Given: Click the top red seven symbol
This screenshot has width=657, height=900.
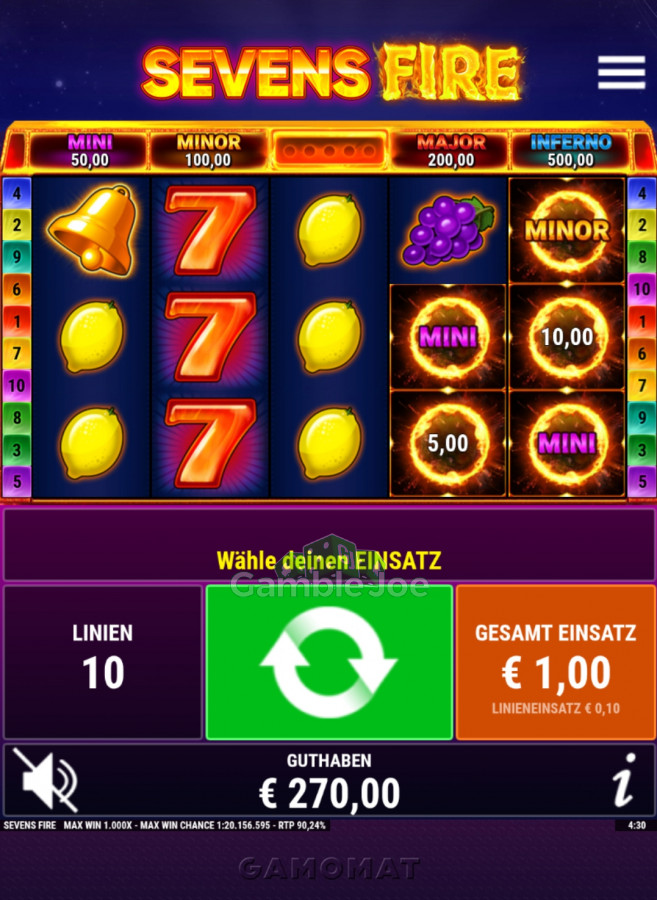Looking at the screenshot, I should click(210, 230).
